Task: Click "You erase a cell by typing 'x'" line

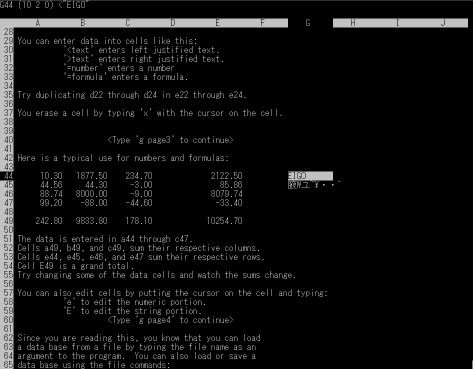Action: coord(150,113)
